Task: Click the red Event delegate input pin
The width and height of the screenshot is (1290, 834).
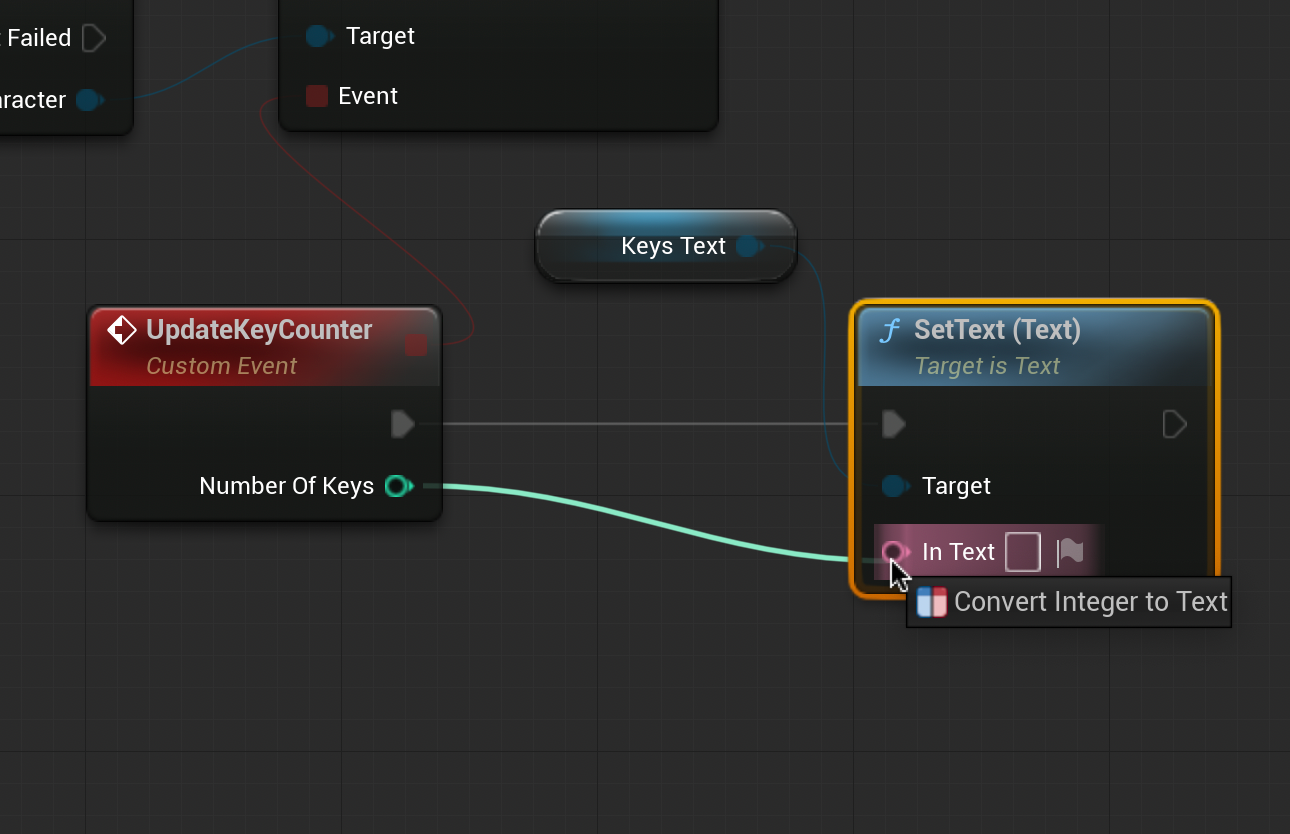Action: point(317,96)
